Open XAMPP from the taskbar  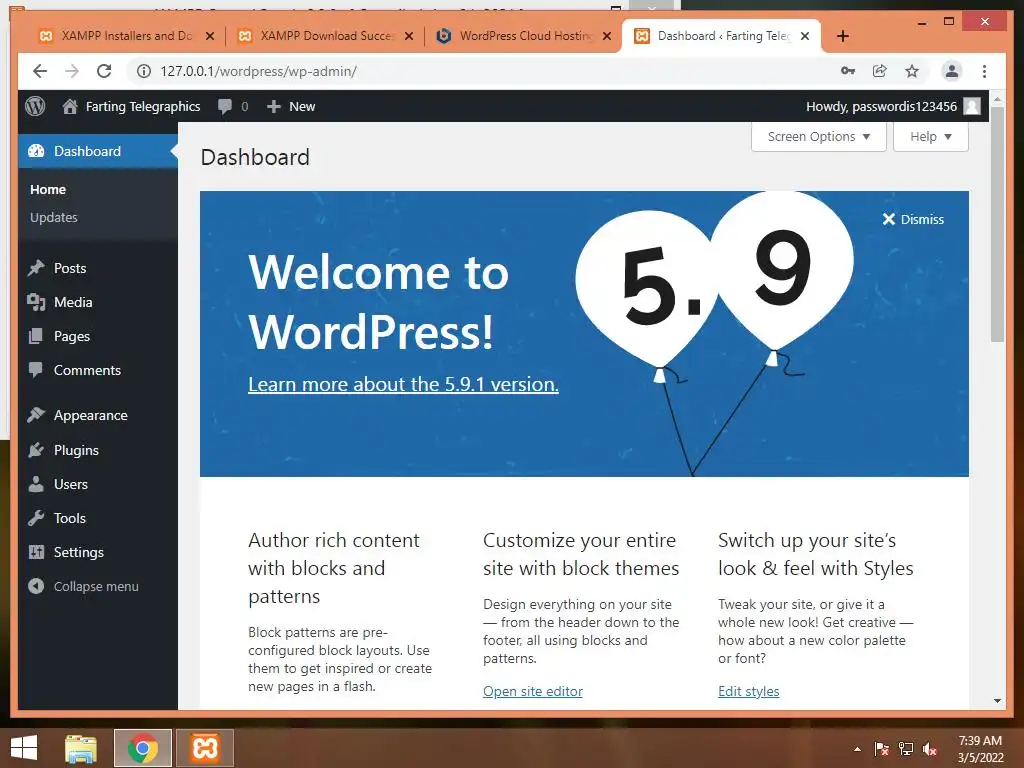coord(204,748)
